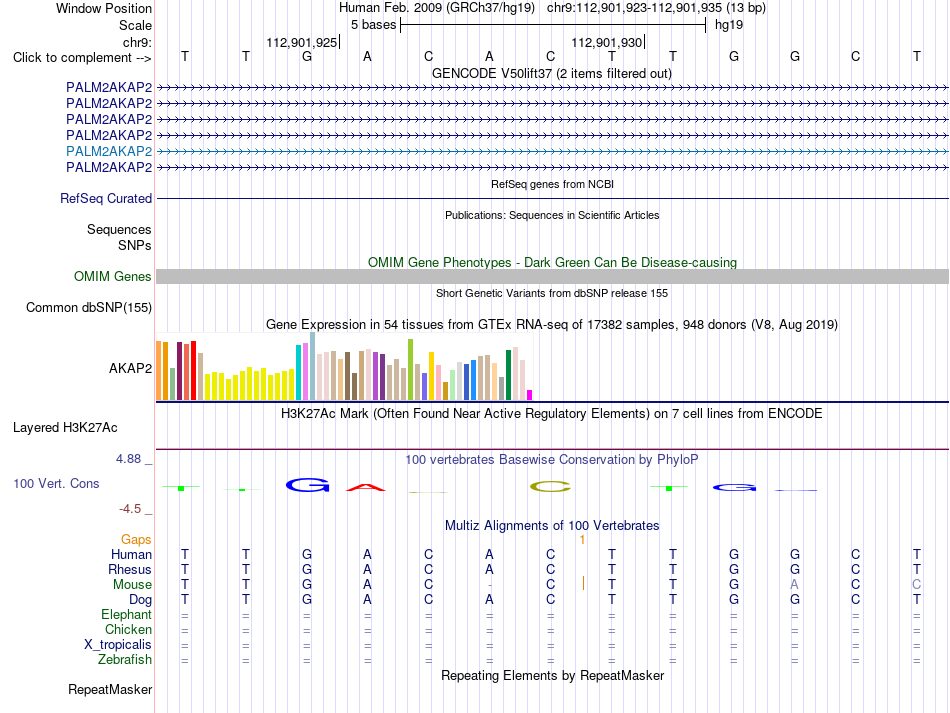The height and width of the screenshot is (713, 950).
Task: Click the RepeatMasker track label
Action: point(110,689)
